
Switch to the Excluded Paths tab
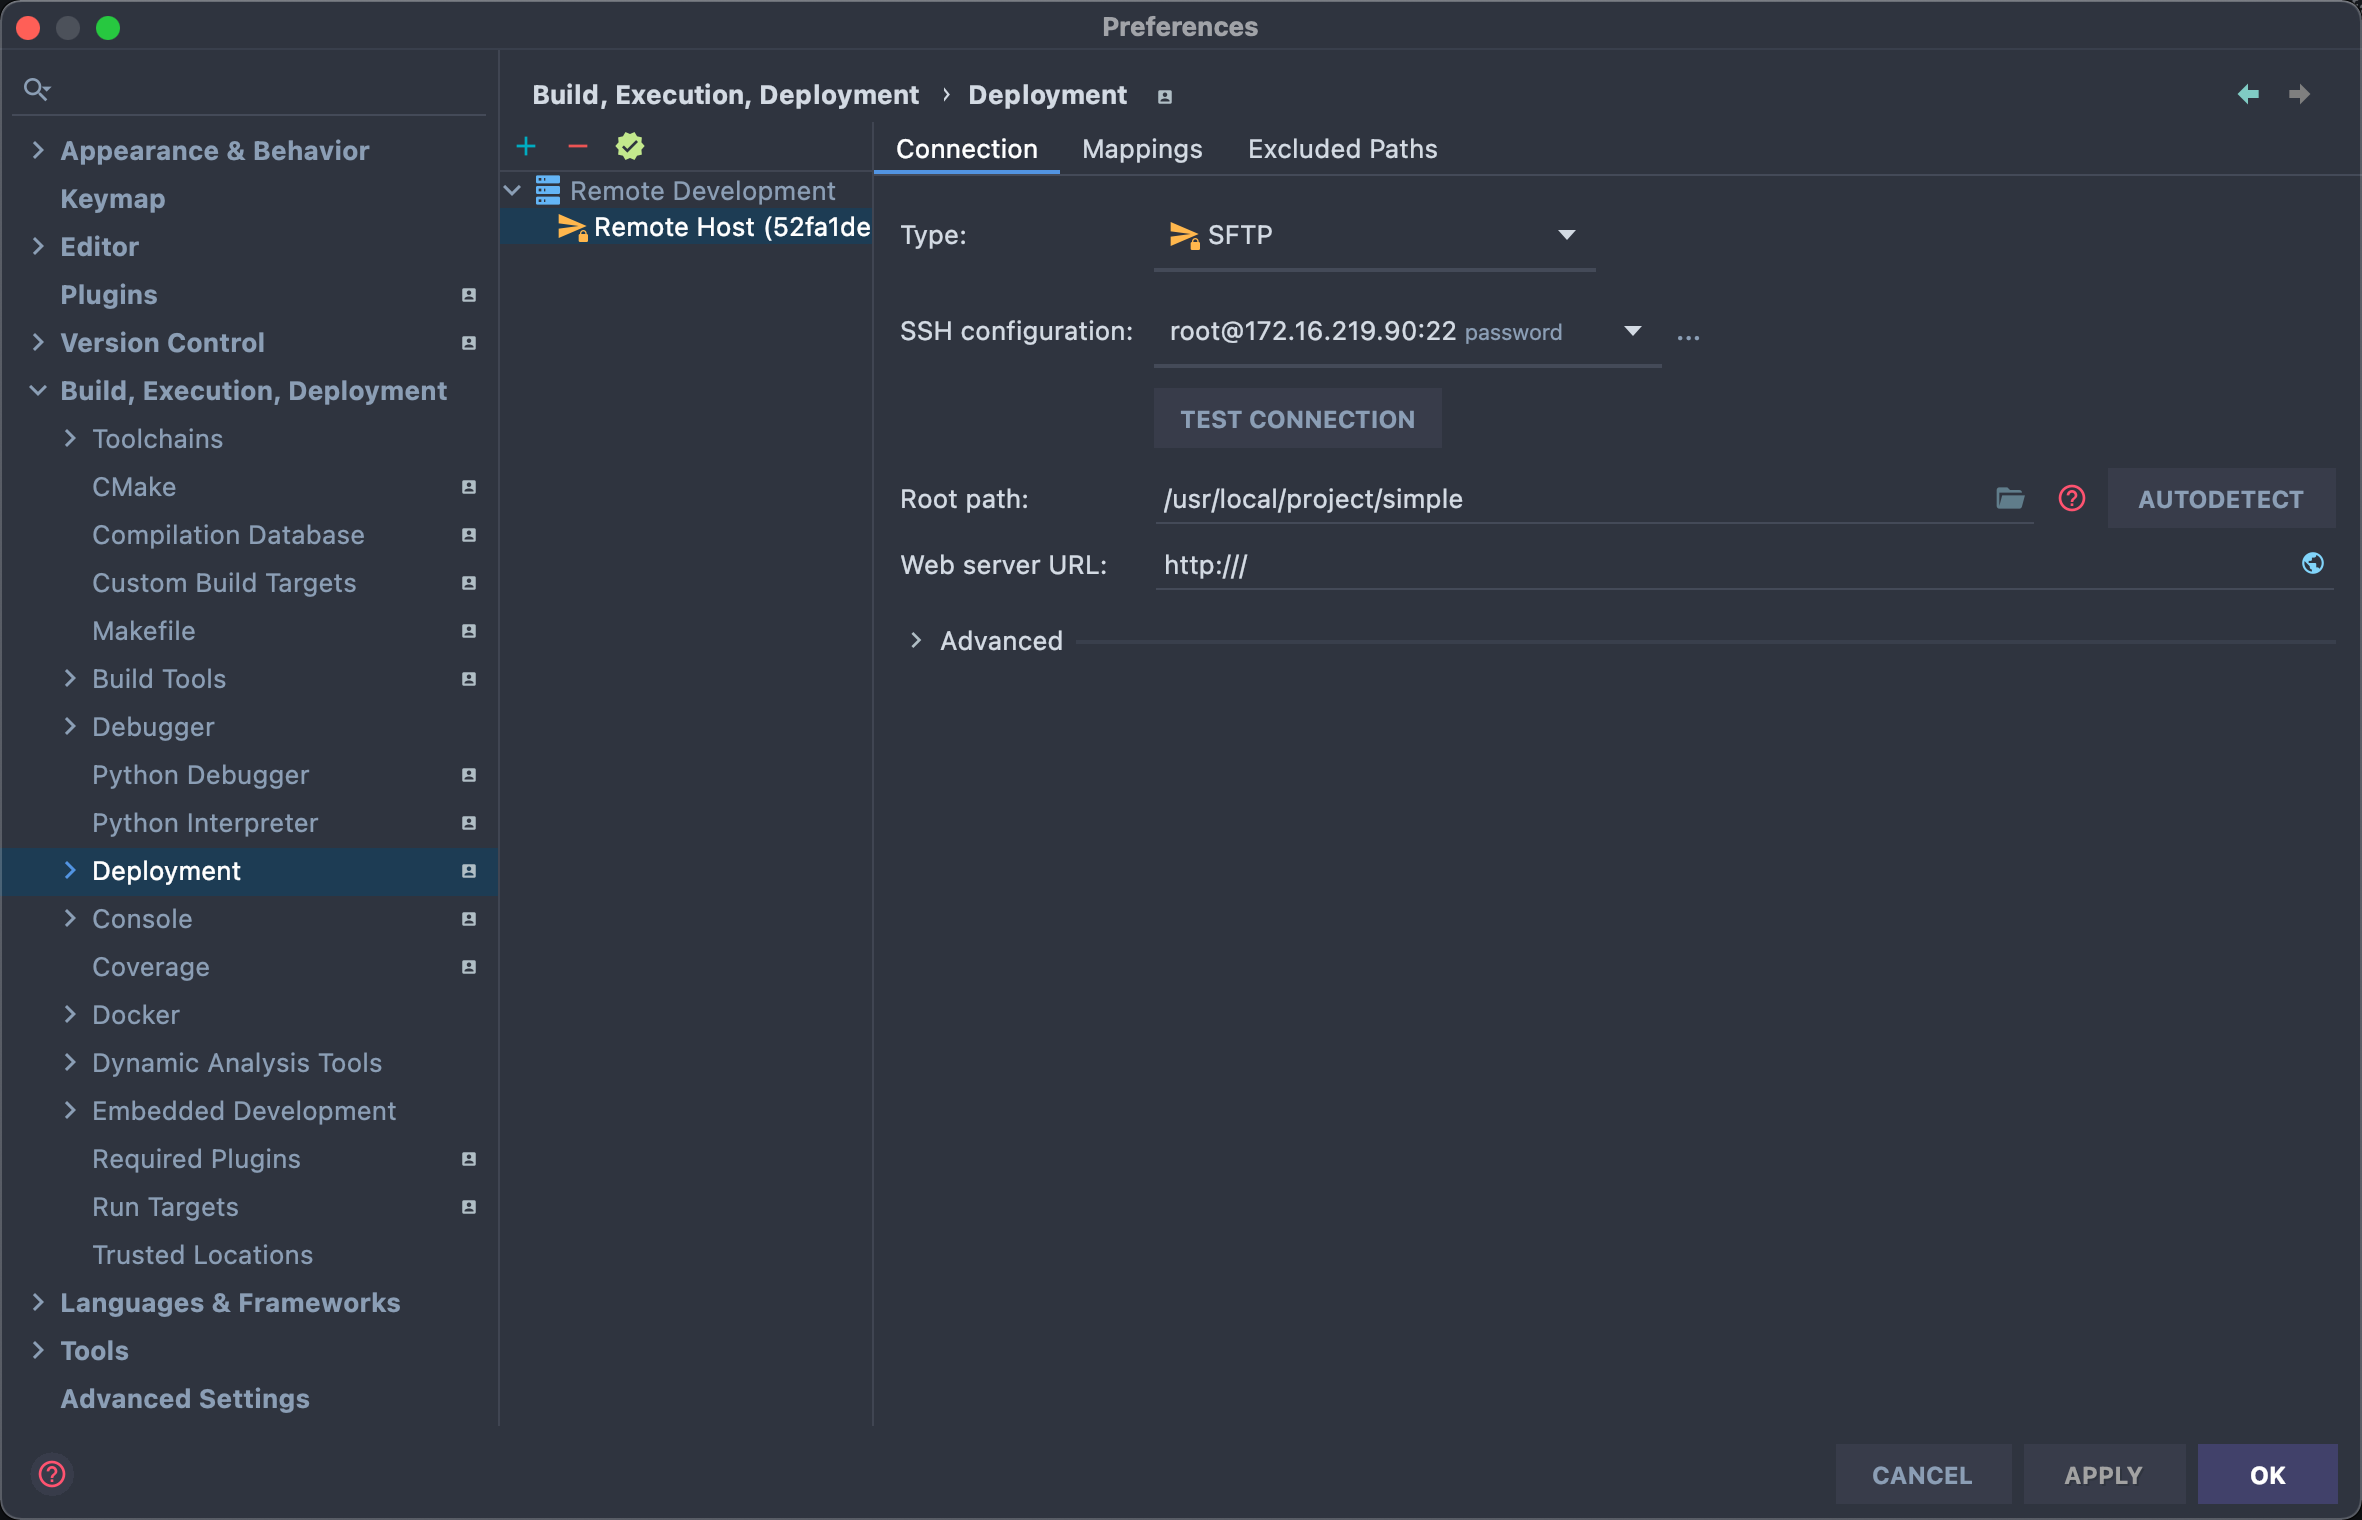1342,149
